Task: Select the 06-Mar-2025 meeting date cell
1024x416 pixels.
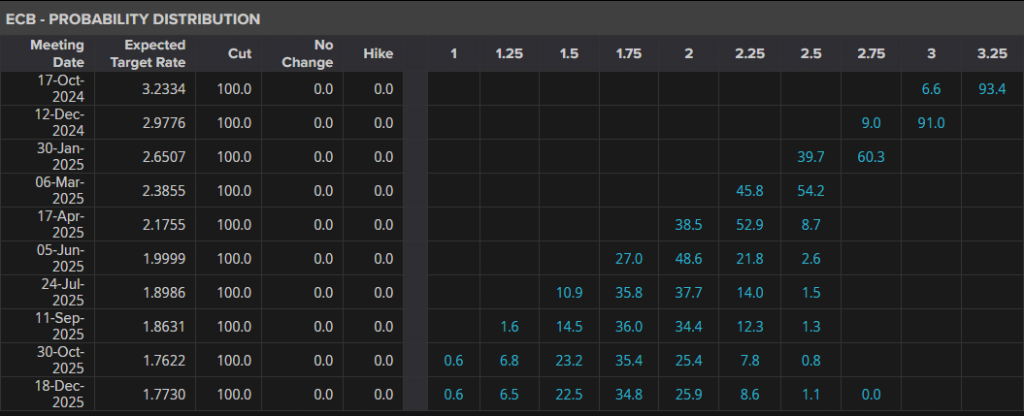Action: click(x=48, y=190)
